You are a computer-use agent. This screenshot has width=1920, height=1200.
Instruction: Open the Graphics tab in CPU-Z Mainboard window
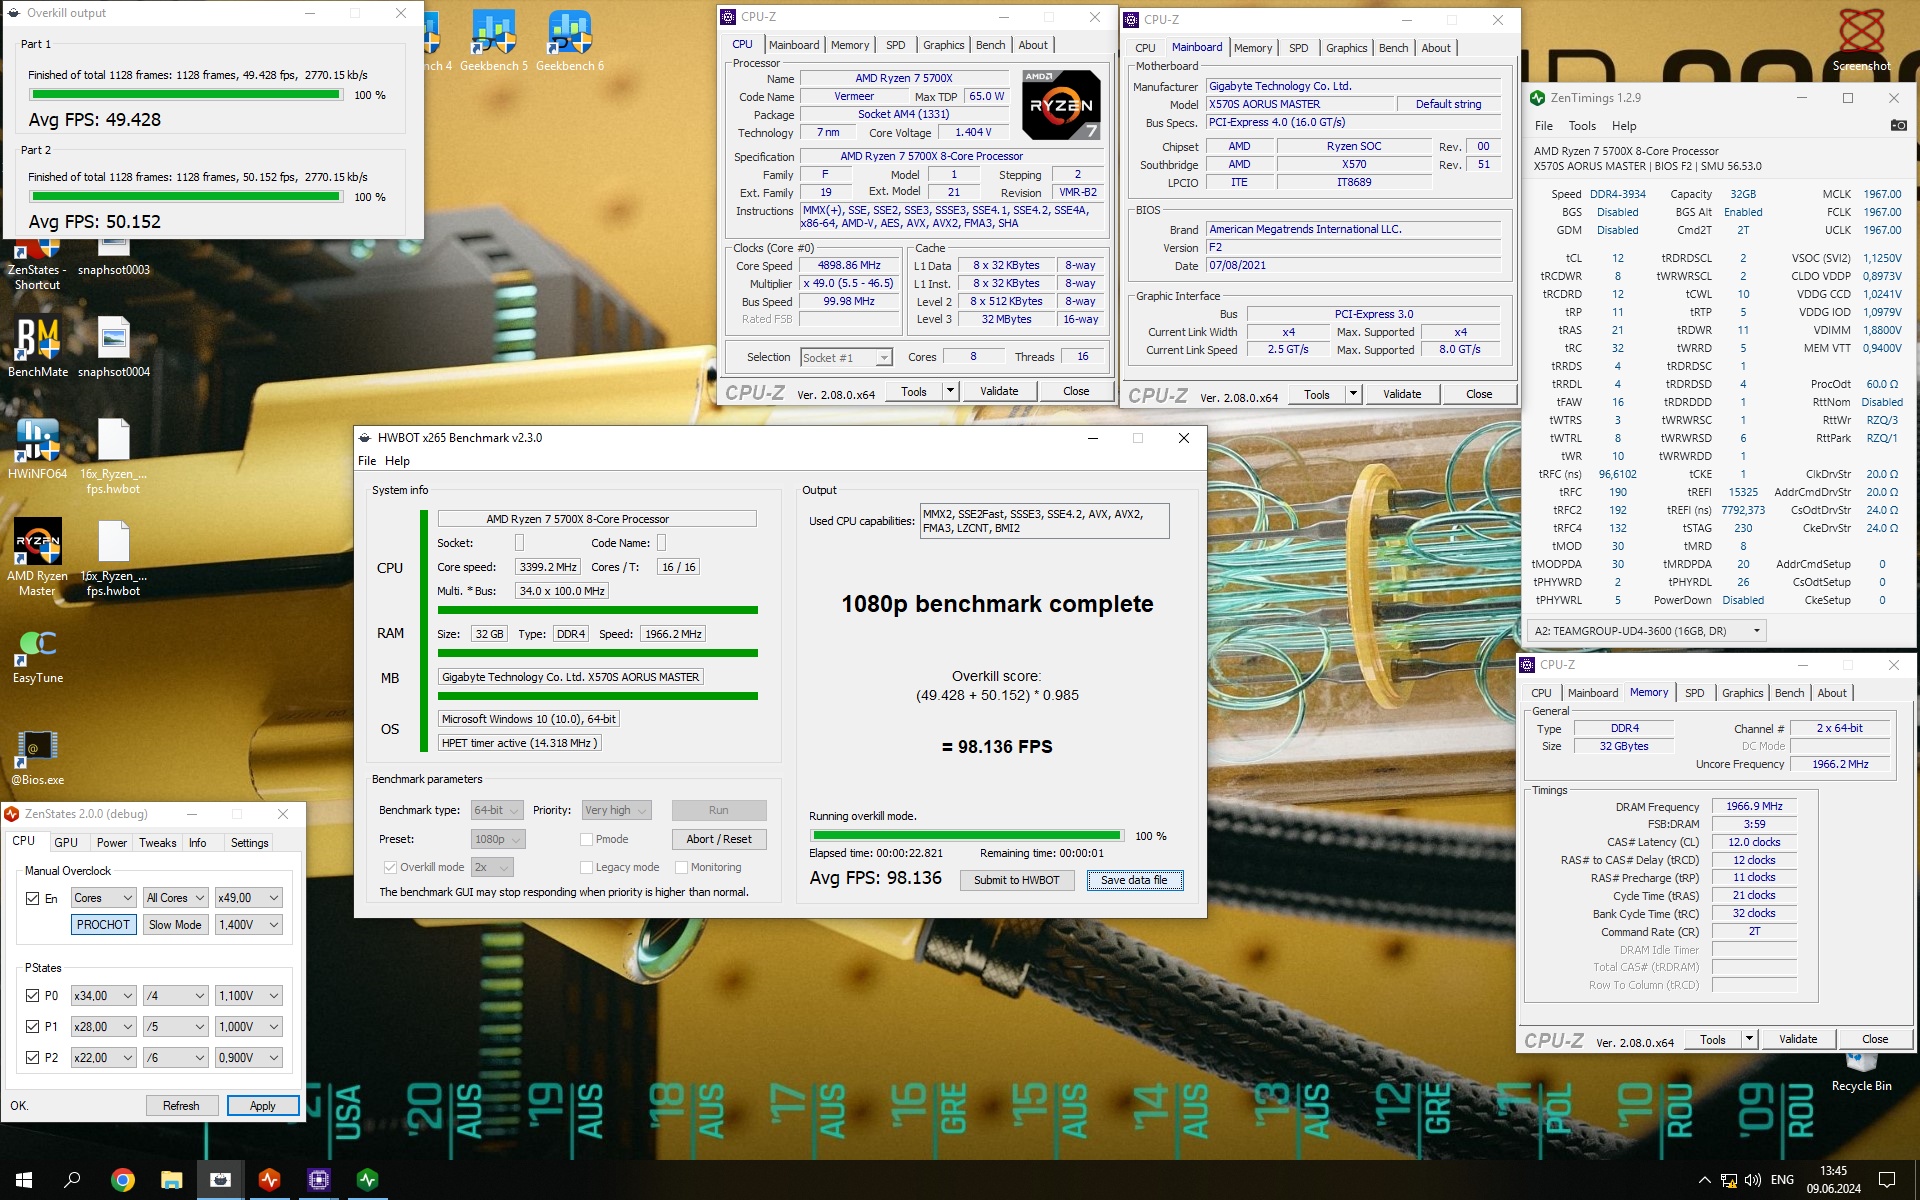(x=1346, y=48)
